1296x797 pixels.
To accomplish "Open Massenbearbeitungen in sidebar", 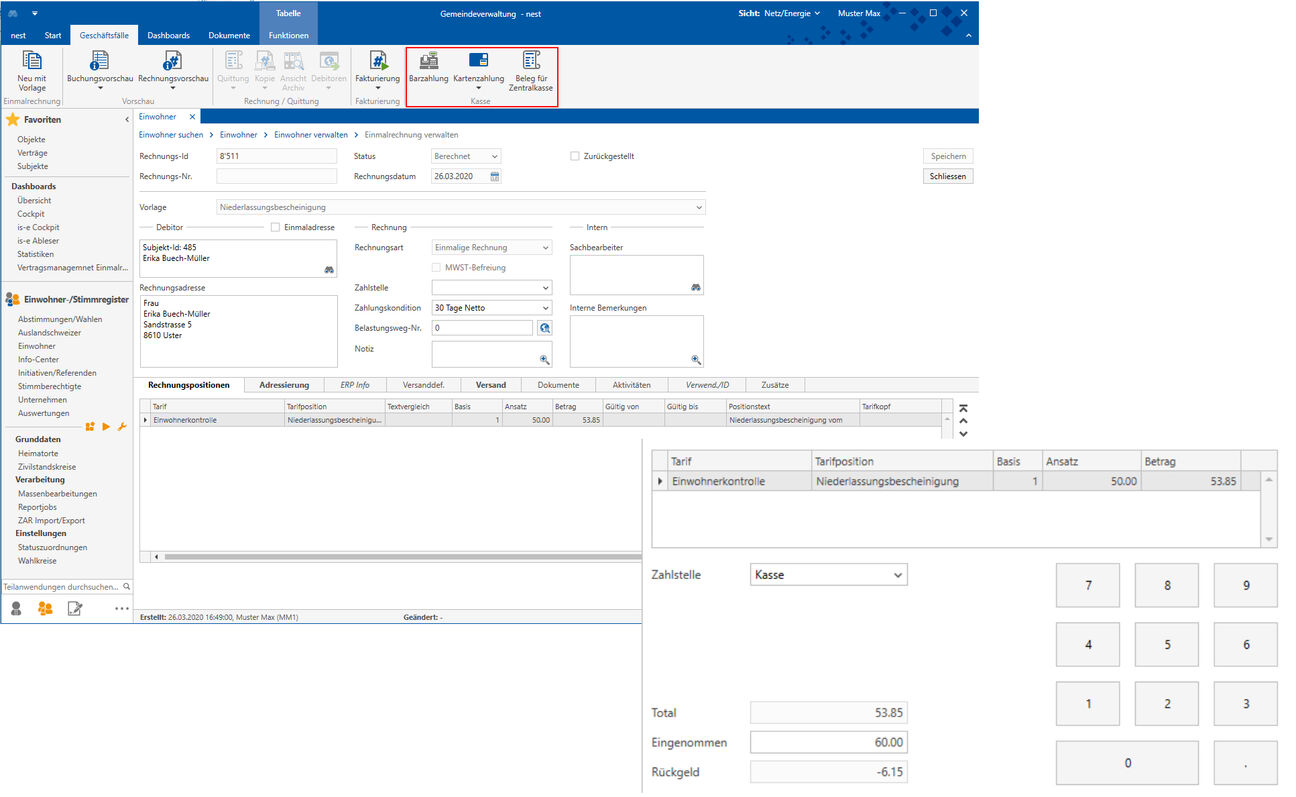I will click(x=57, y=494).
